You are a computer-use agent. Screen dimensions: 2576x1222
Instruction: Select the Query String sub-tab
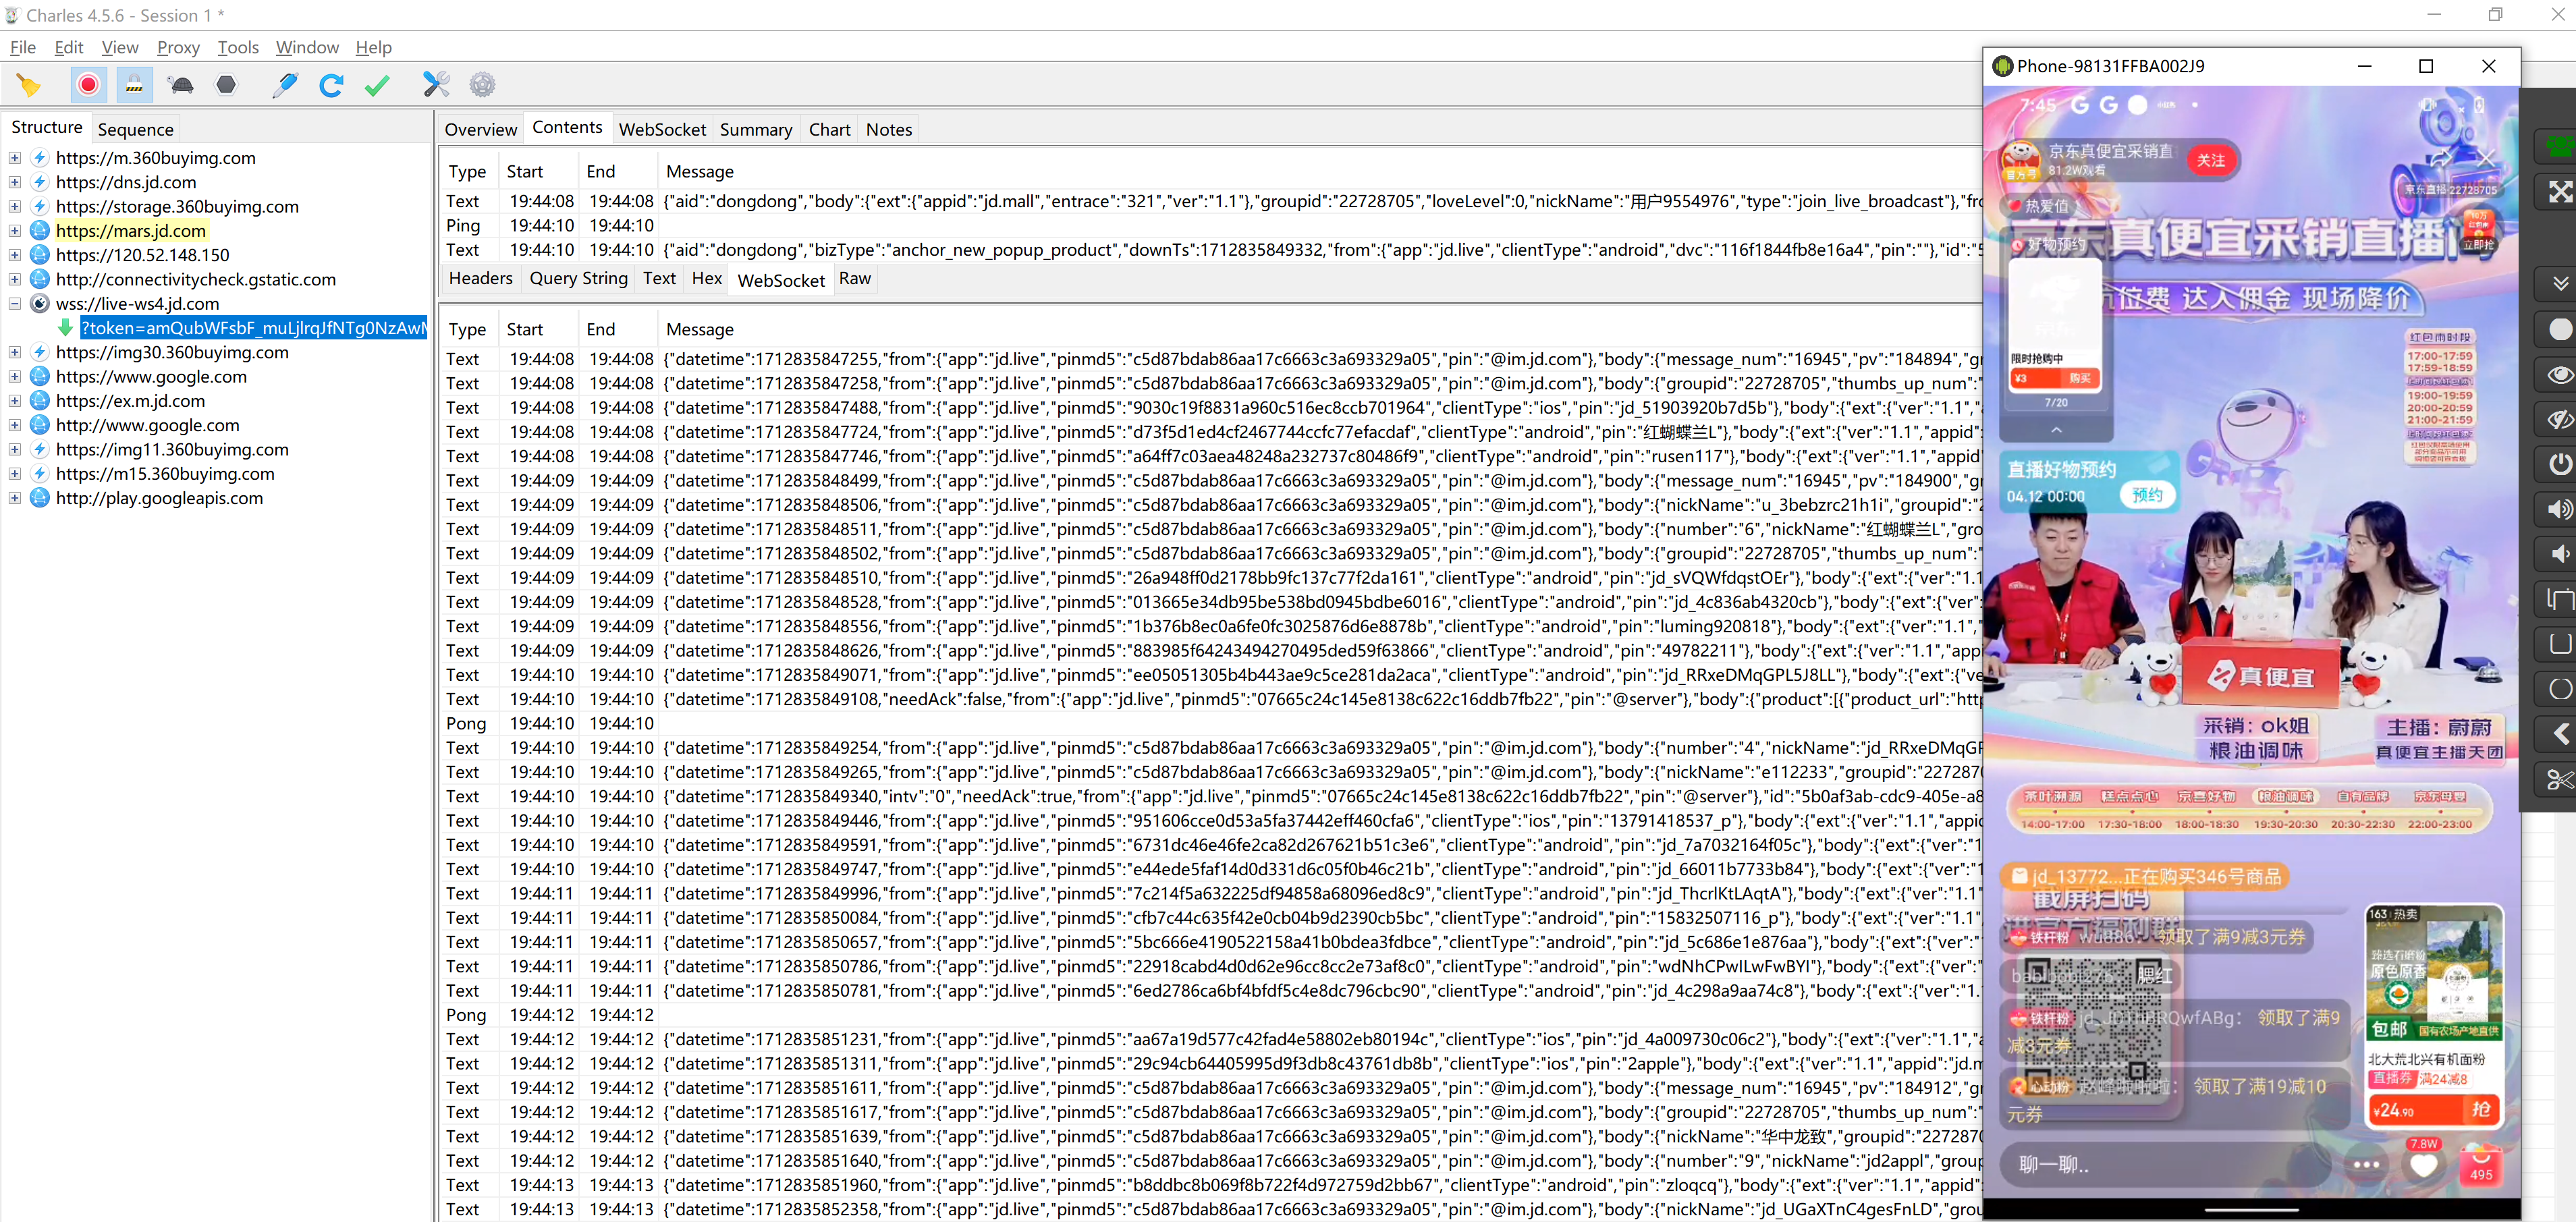click(578, 278)
